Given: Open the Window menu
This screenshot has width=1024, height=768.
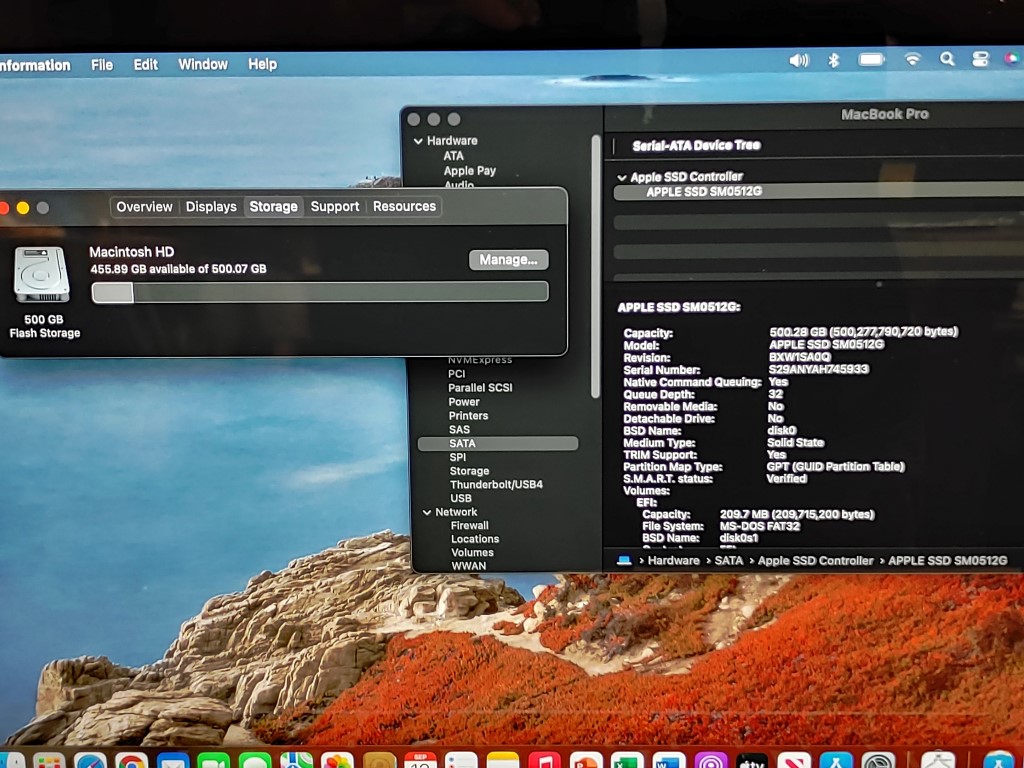Looking at the screenshot, I should [x=203, y=64].
